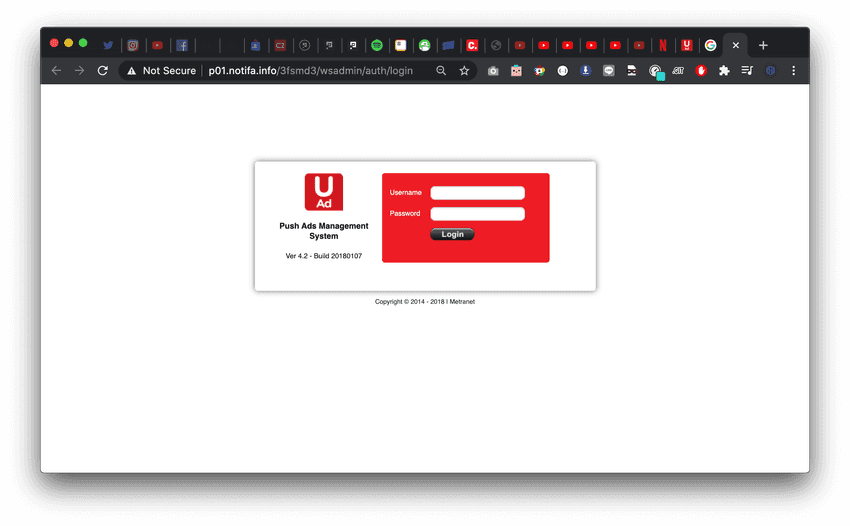This screenshot has height=526, width=850.
Task: Open the Chrome three-dot menu
Action: 794,71
